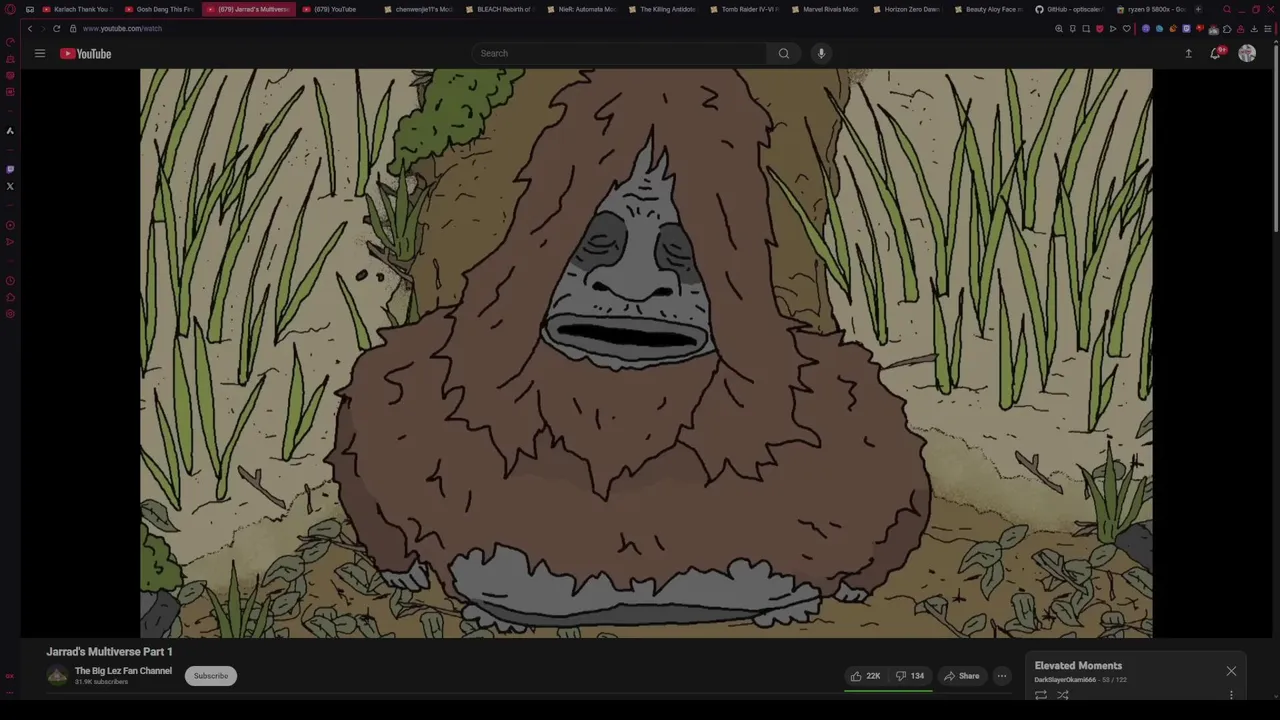Open a new browser tab with plus
This screenshot has width=1280, height=720.
[x=1198, y=9]
